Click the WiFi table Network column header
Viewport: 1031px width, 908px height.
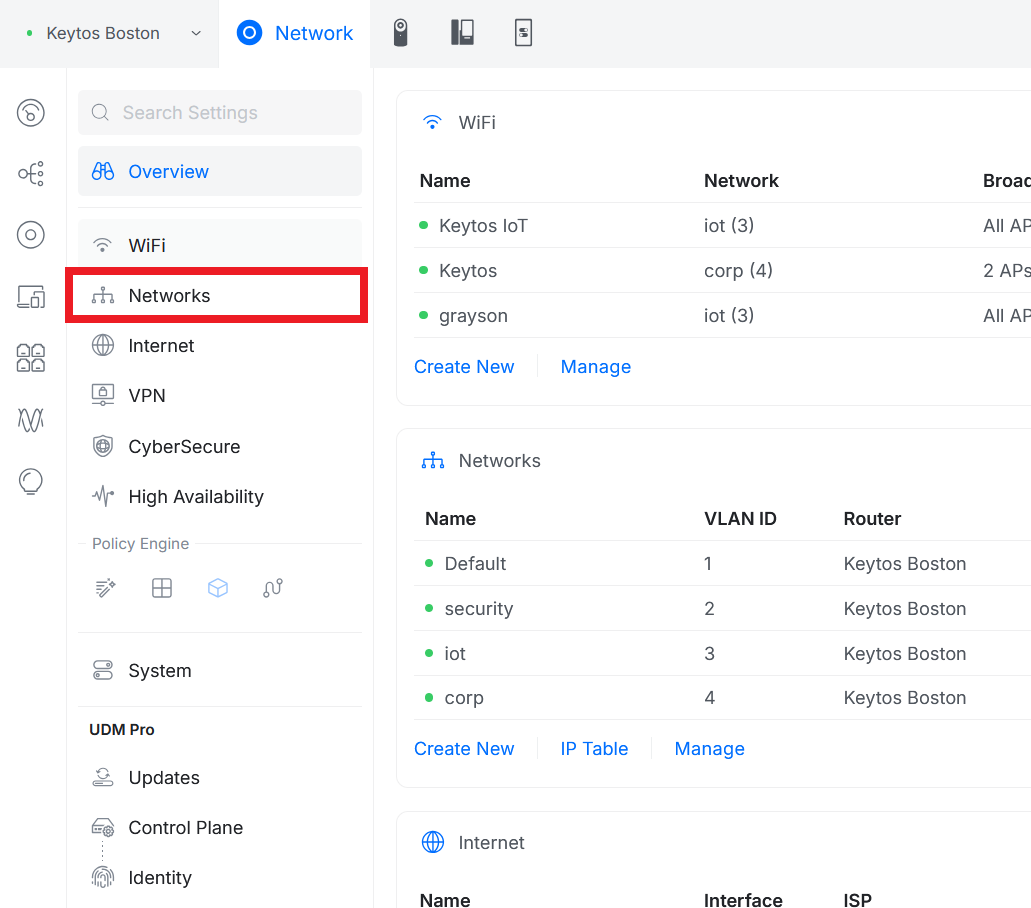coord(741,181)
